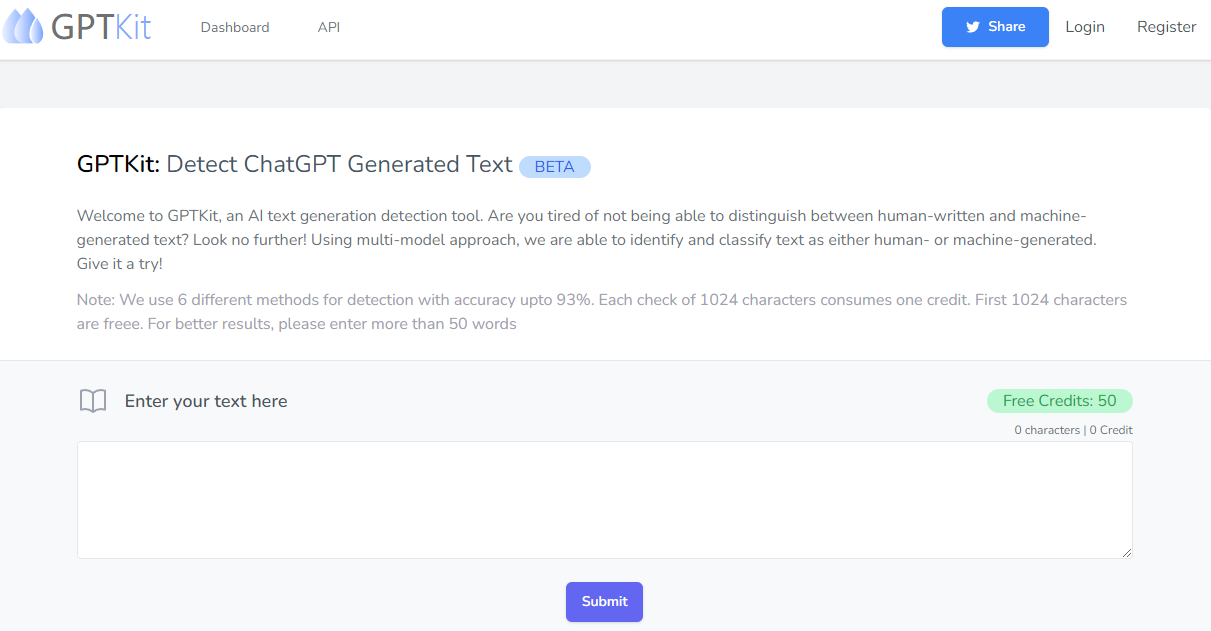Click the Share button
Screen dimensions: 1211x631
(x=995, y=27)
